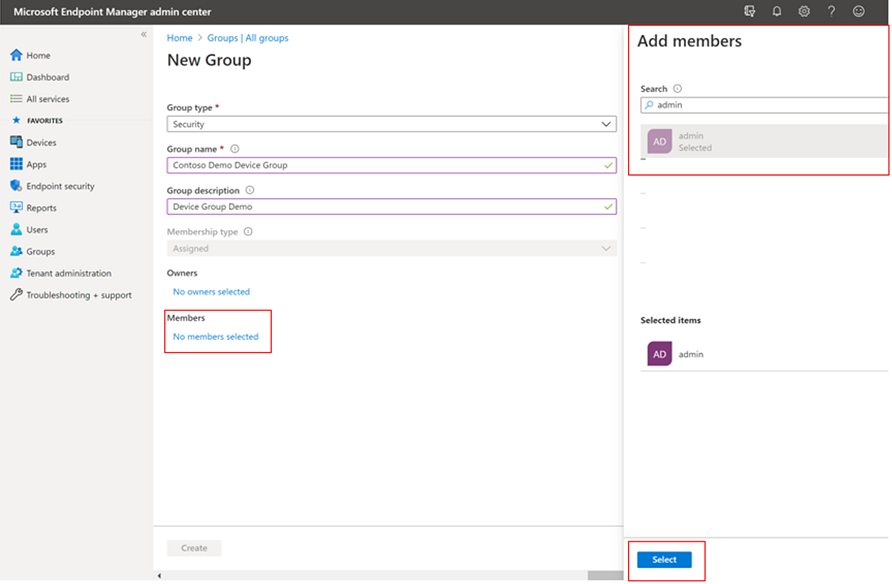This screenshot has height=584, width=892.
Task: Open the directory and subscription filter icon
Action: coord(749,11)
